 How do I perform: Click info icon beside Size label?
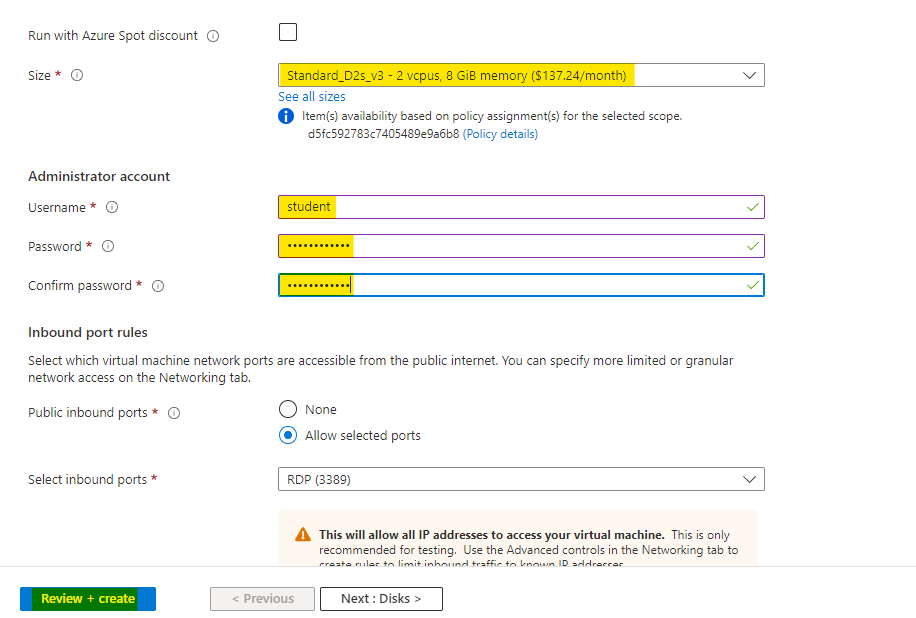point(77,75)
